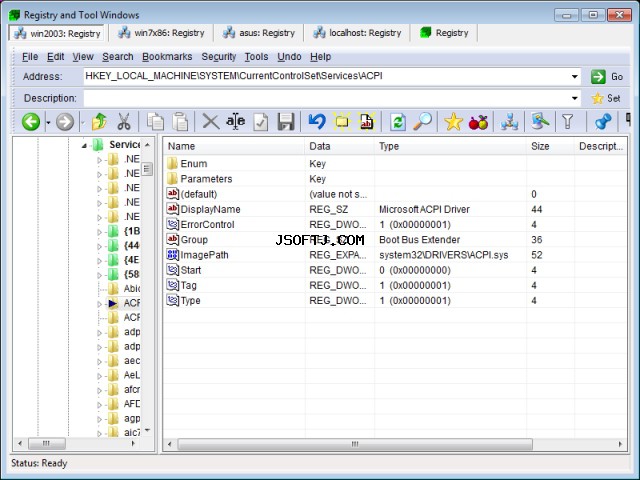Click the Set star button for description
Screen dimensions: 640x480
click(x=606, y=98)
